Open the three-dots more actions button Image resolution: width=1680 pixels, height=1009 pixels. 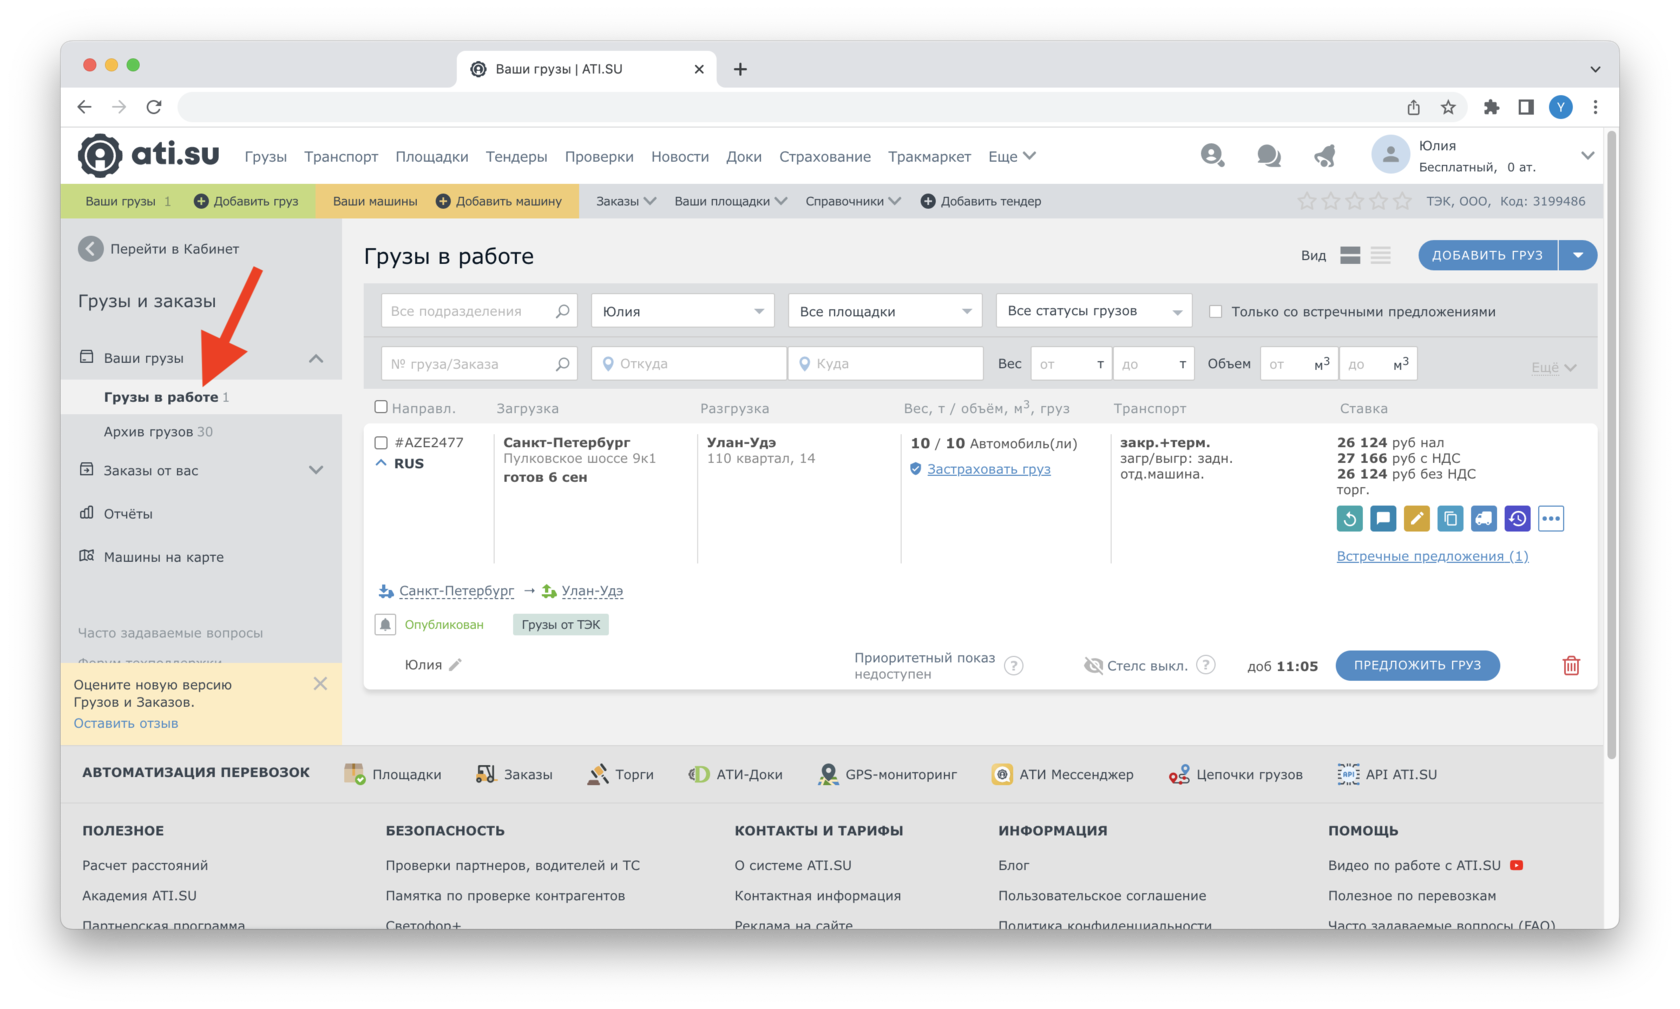[x=1551, y=518]
